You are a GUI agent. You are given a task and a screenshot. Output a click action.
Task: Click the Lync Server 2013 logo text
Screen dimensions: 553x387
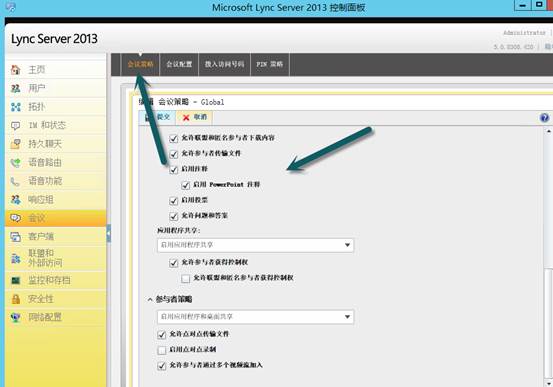coord(54,39)
